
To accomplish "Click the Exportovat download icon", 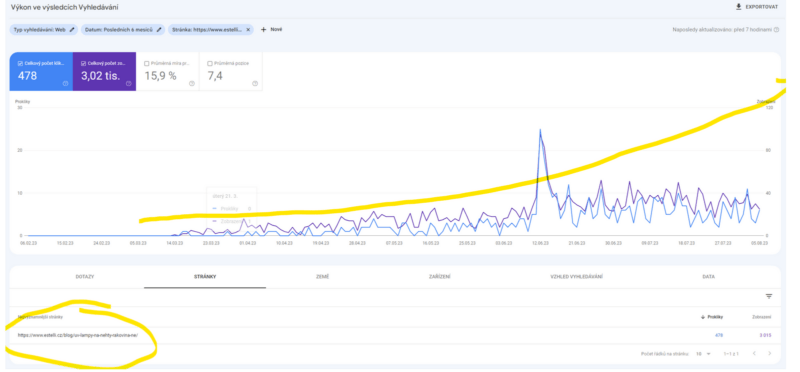I will click(x=738, y=7).
